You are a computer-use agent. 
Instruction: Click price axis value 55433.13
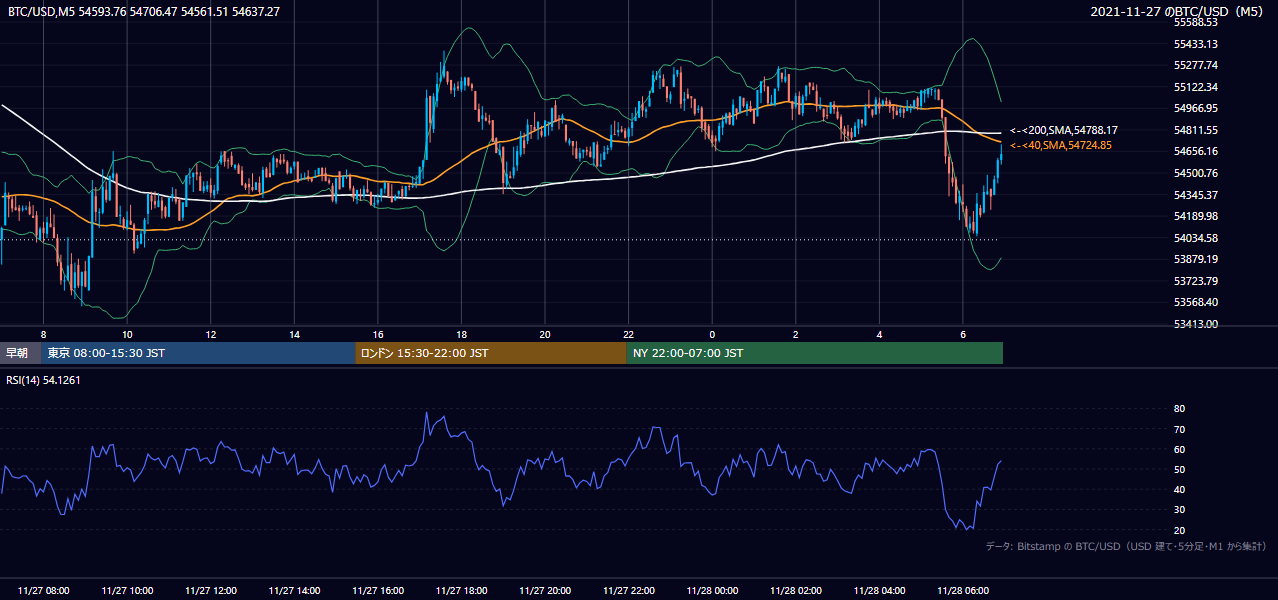pyautogui.click(x=1196, y=44)
